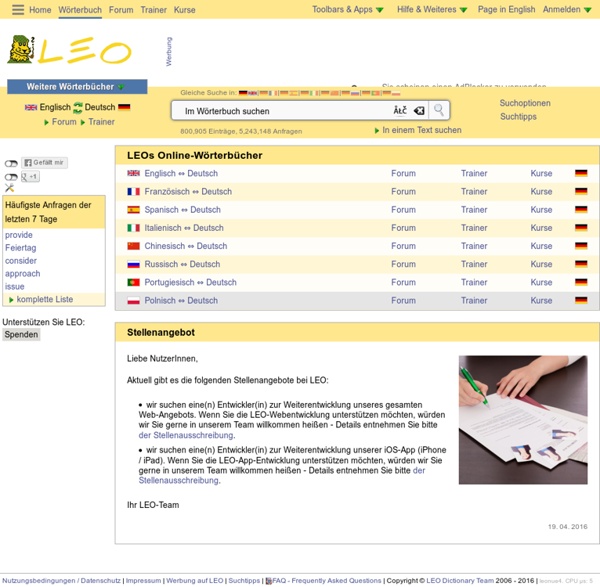Open the wrench settings icon in sidebar
Screen dimensions: 600x587
click(x=10, y=188)
